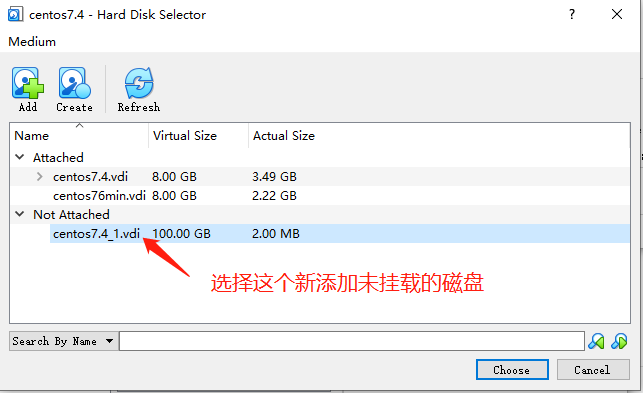643x393 pixels.
Task: Sort by the Name column header
Action: tap(79, 135)
